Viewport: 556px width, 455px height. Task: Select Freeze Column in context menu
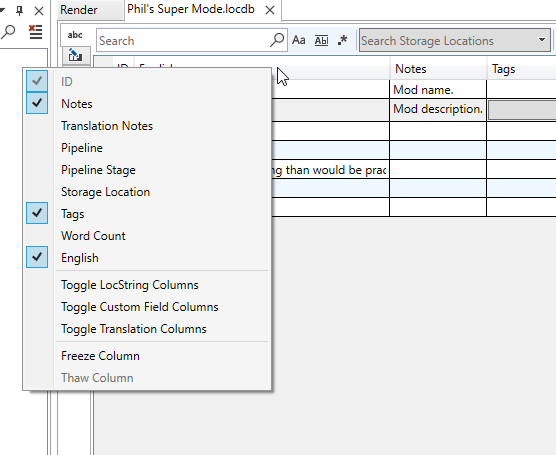[100, 356]
